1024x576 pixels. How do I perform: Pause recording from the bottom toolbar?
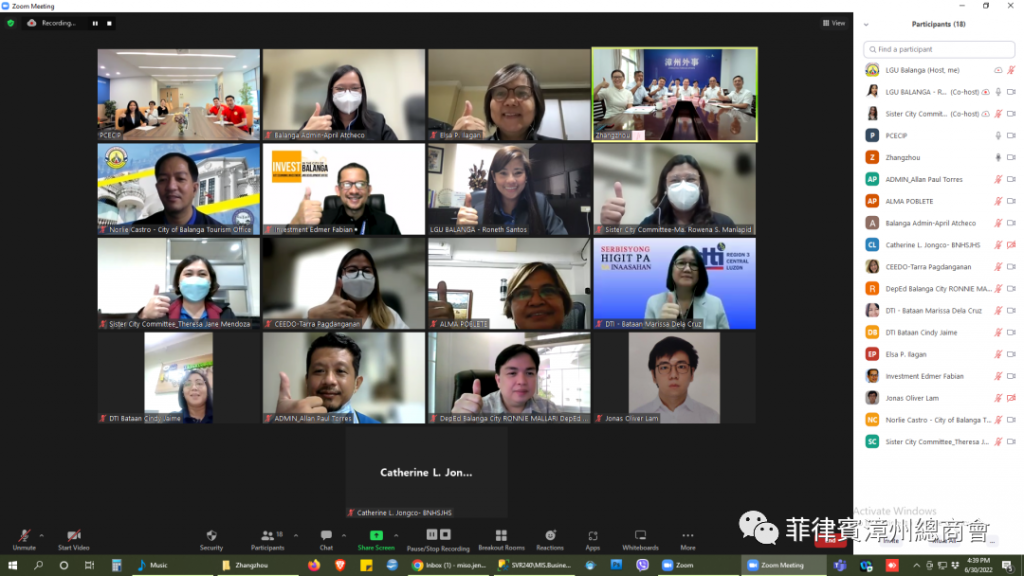[x=432, y=535]
